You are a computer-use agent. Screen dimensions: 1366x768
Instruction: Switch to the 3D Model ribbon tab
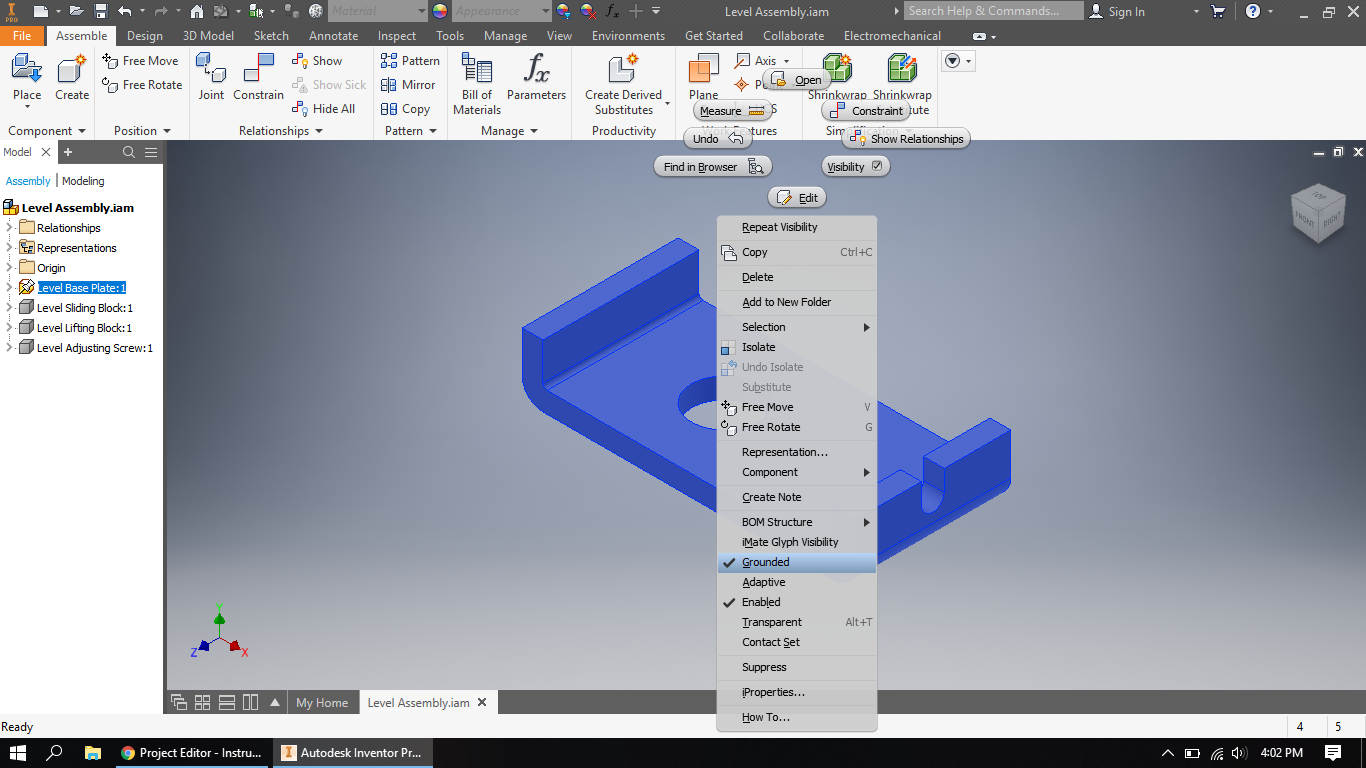[x=207, y=35]
